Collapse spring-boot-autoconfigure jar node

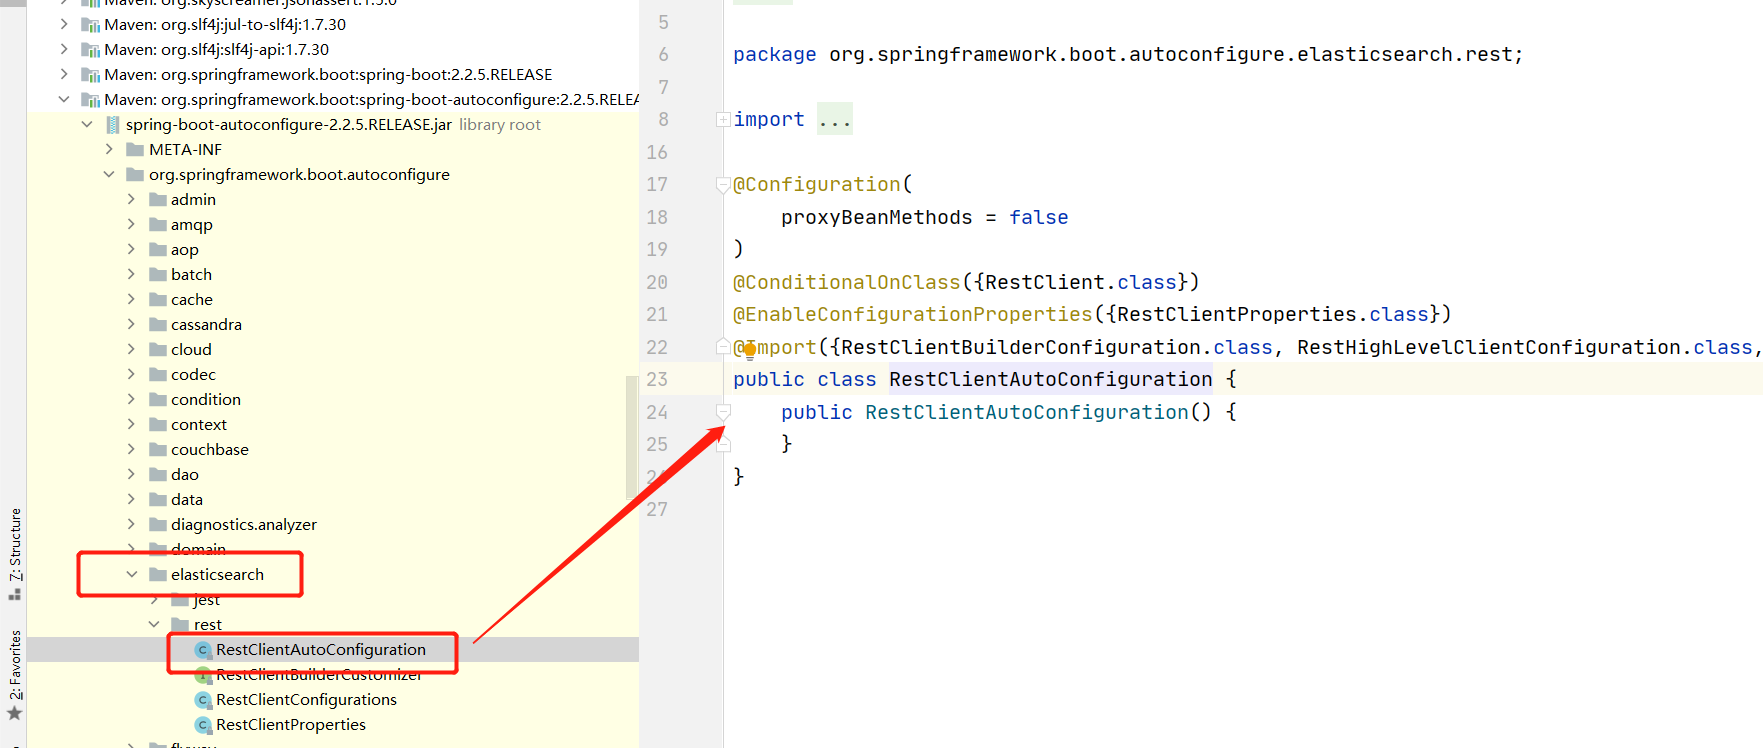click(x=87, y=125)
